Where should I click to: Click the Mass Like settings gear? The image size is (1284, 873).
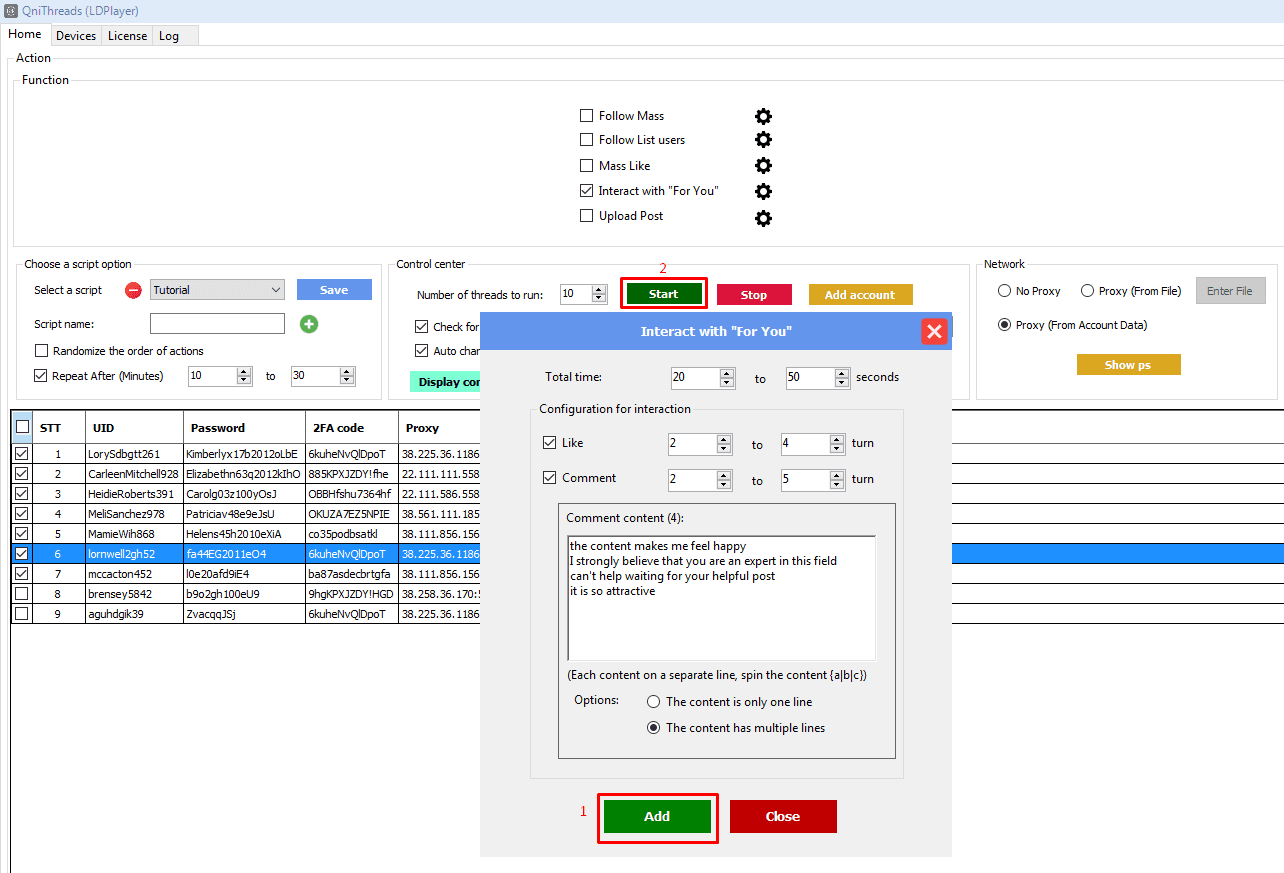point(763,166)
